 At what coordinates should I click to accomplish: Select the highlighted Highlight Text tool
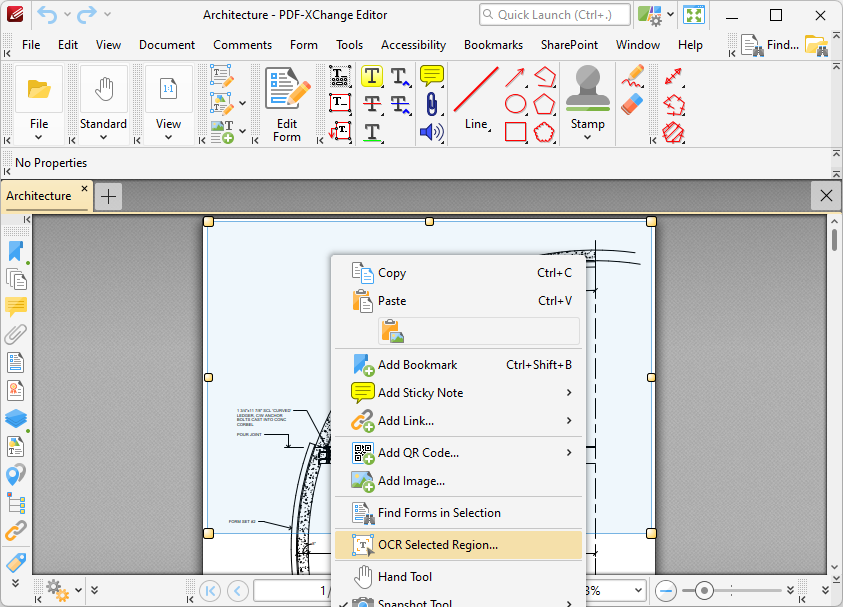[x=372, y=76]
